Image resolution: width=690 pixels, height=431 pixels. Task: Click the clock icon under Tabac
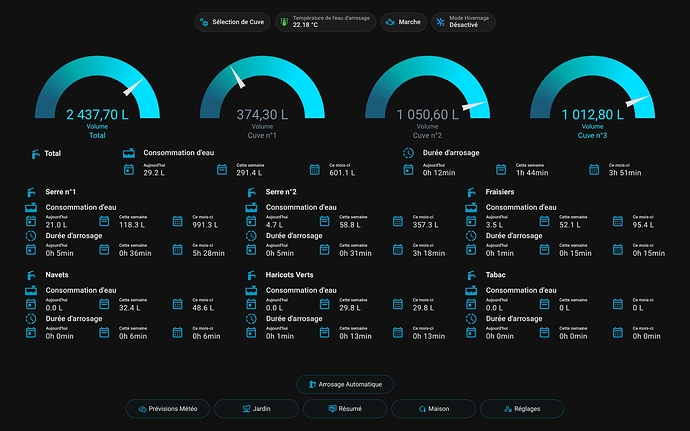click(x=471, y=319)
